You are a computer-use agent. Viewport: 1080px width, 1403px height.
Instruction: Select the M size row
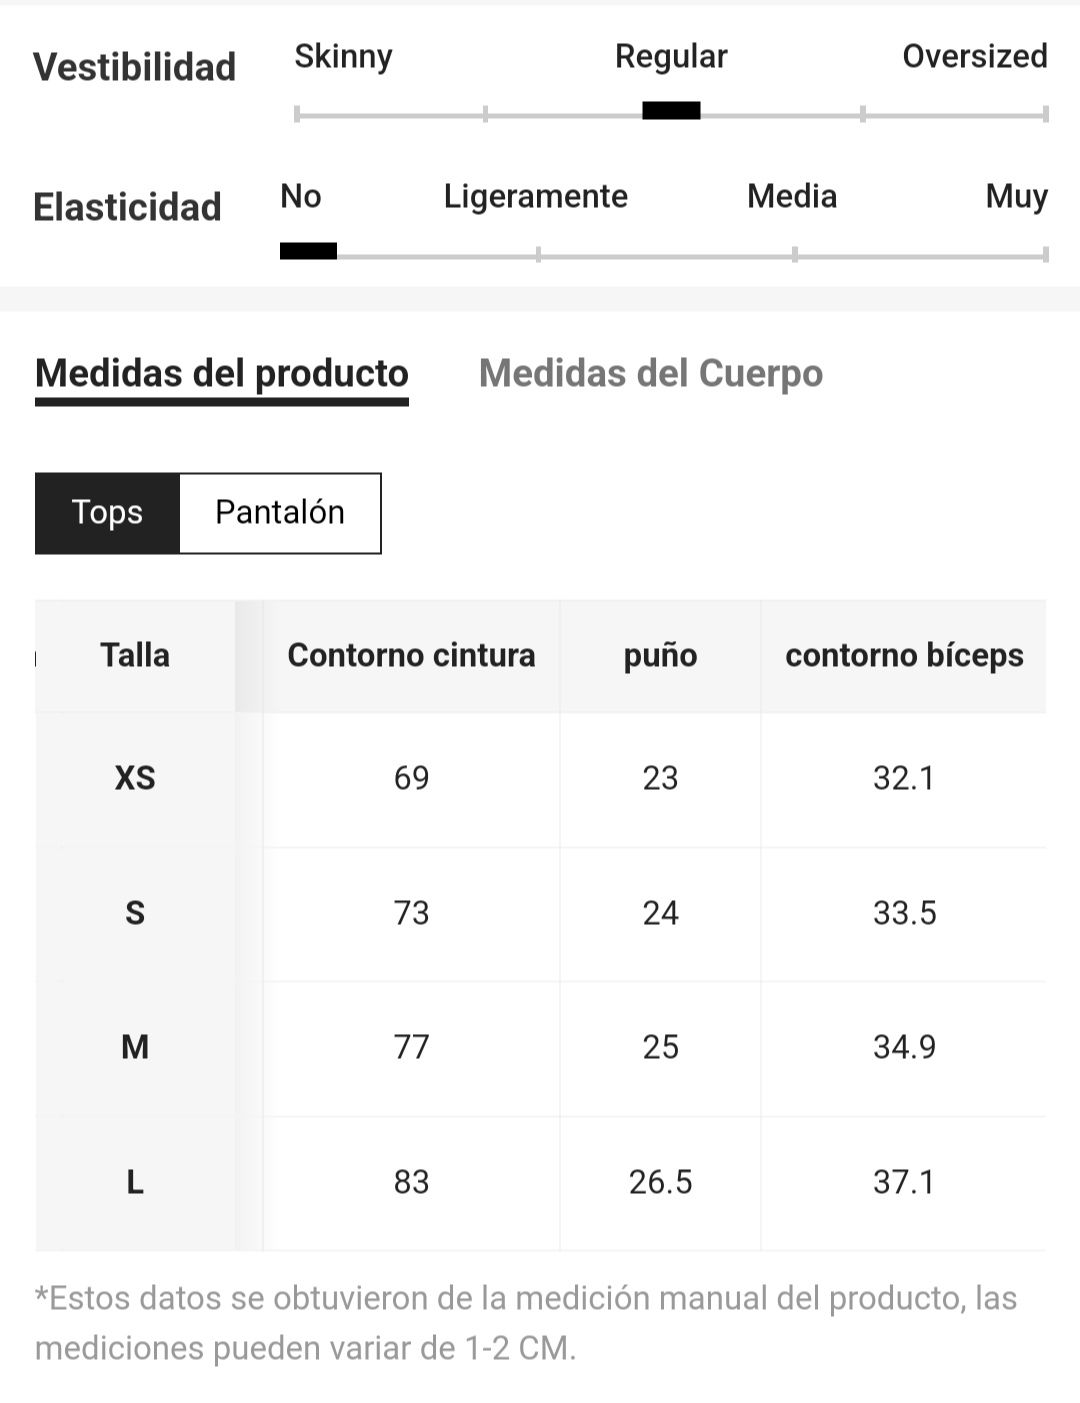(x=540, y=1048)
